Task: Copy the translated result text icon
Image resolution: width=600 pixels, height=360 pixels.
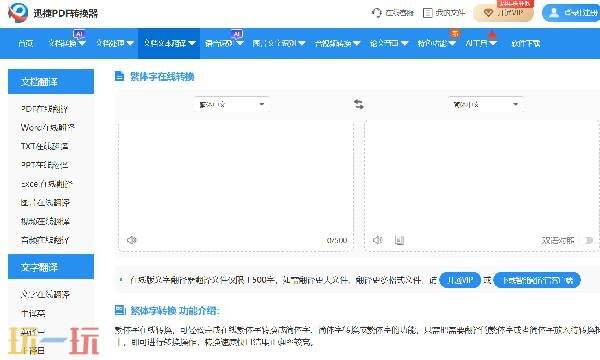Action: click(399, 240)
